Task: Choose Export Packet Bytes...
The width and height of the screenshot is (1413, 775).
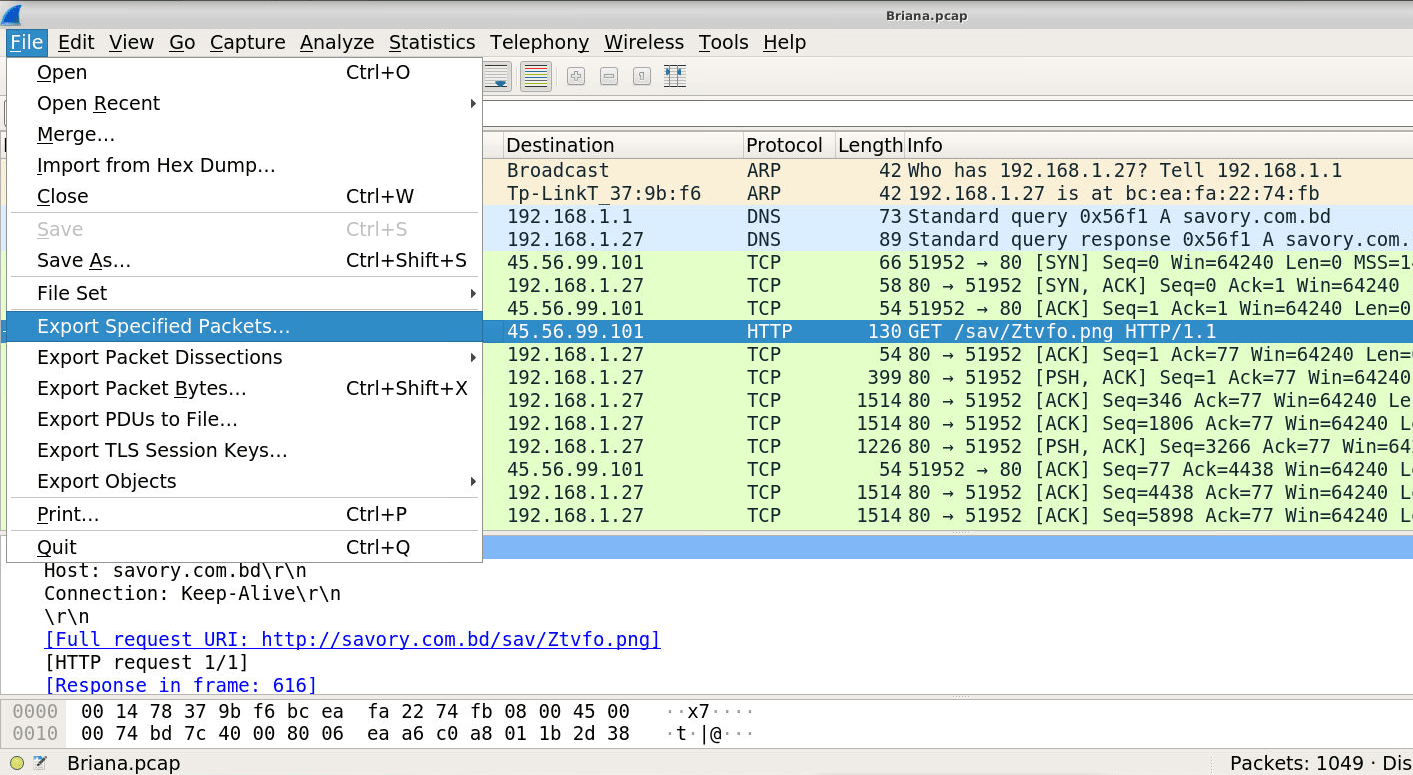Action: tap(244, 388)
